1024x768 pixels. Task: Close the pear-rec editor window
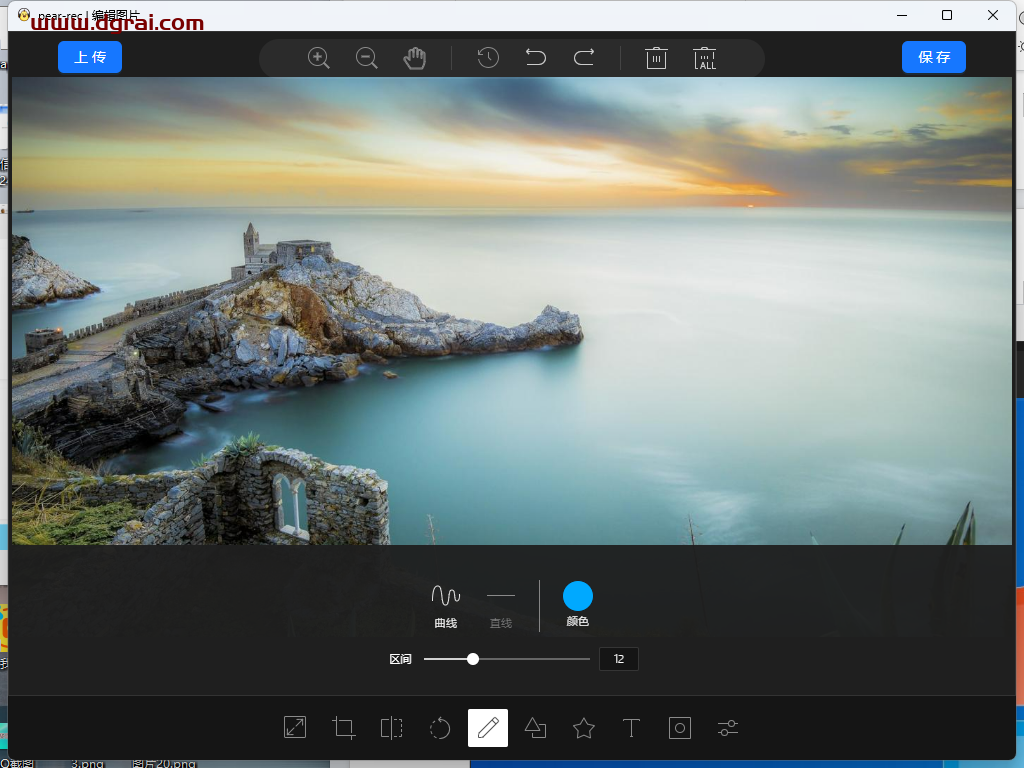[993, 15]
